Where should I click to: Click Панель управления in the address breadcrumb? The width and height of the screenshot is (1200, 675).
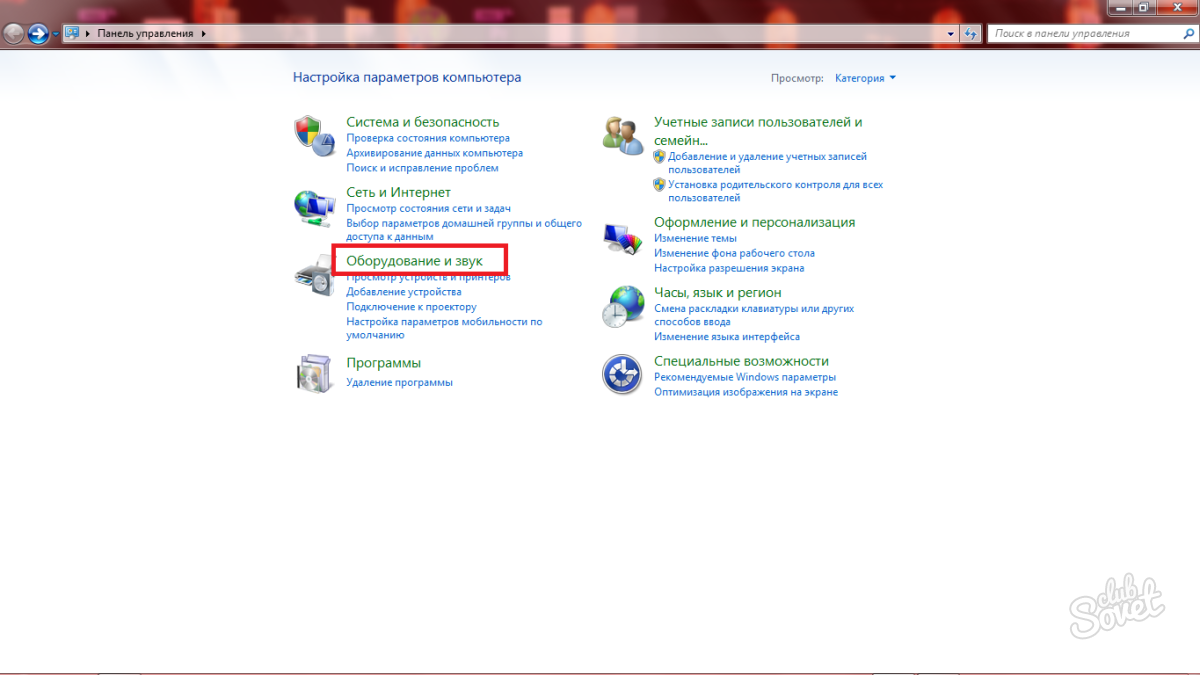pyautogui.click(x=145, y=33)
